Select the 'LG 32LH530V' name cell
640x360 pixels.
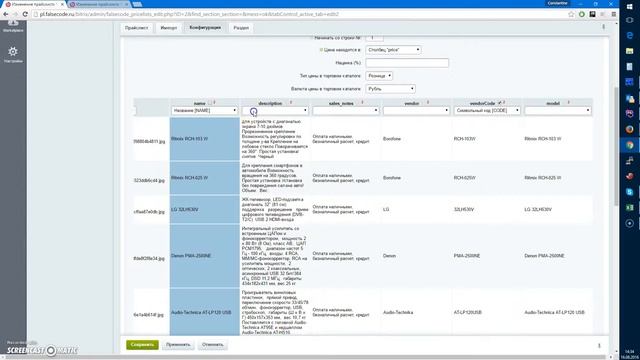pyautogui.click(x=204, y=209)
